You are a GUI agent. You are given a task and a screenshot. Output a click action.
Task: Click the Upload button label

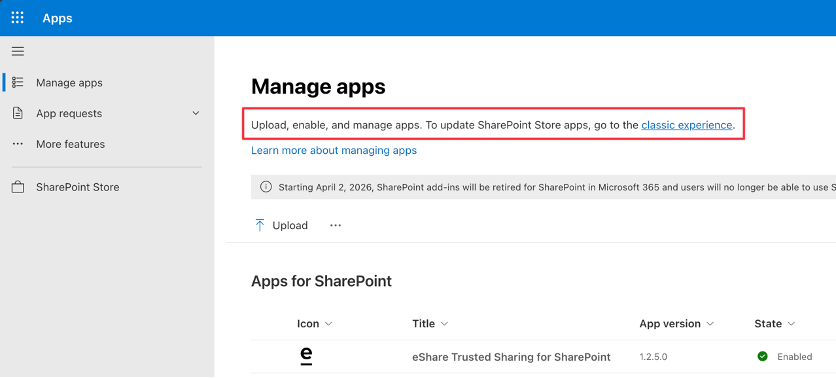click(290, 226)
